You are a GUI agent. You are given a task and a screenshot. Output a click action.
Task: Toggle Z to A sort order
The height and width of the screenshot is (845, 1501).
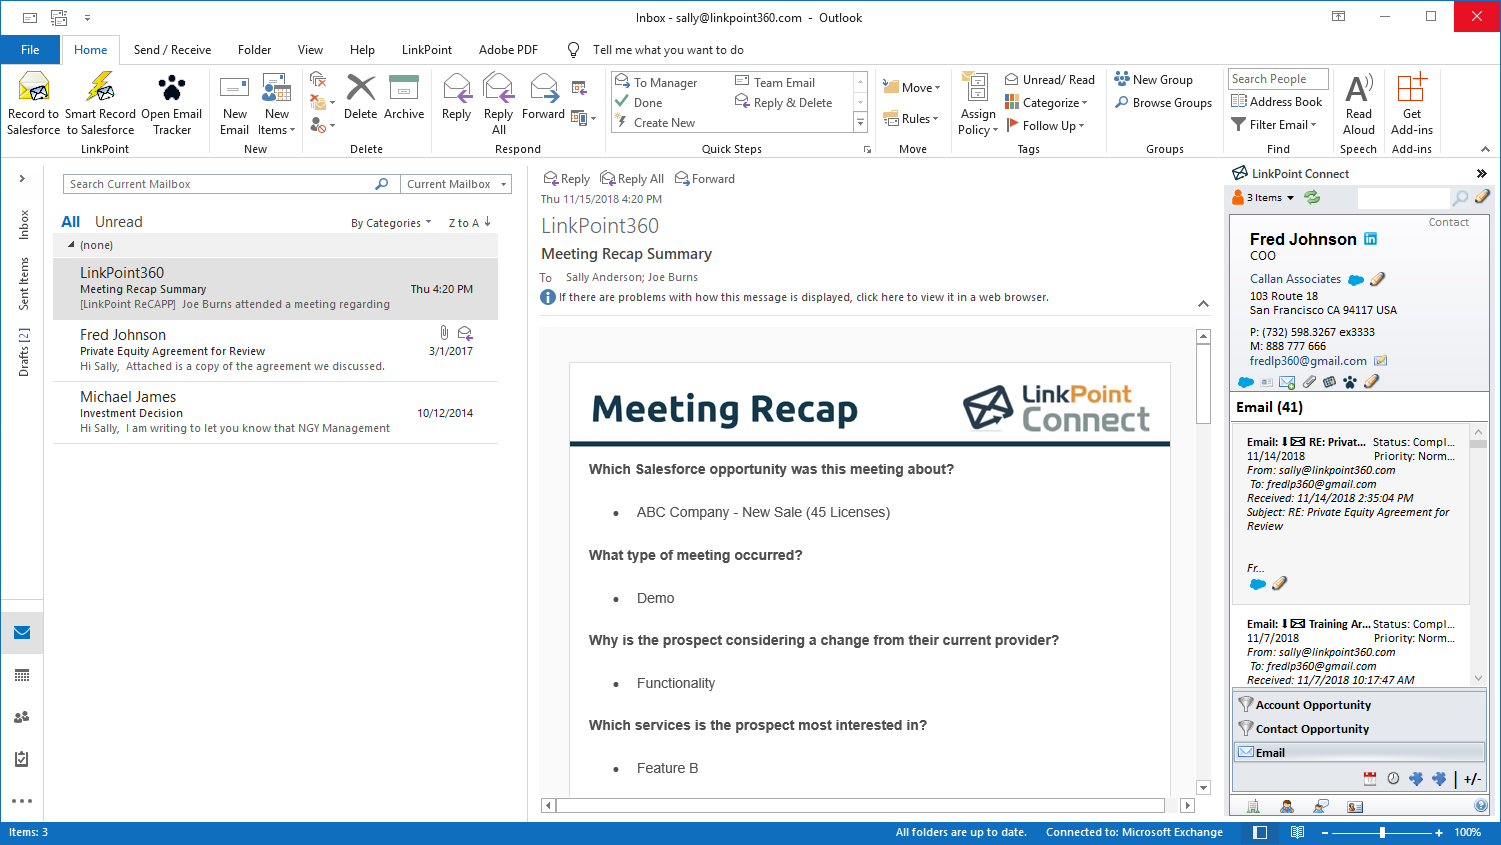point(469,223)
